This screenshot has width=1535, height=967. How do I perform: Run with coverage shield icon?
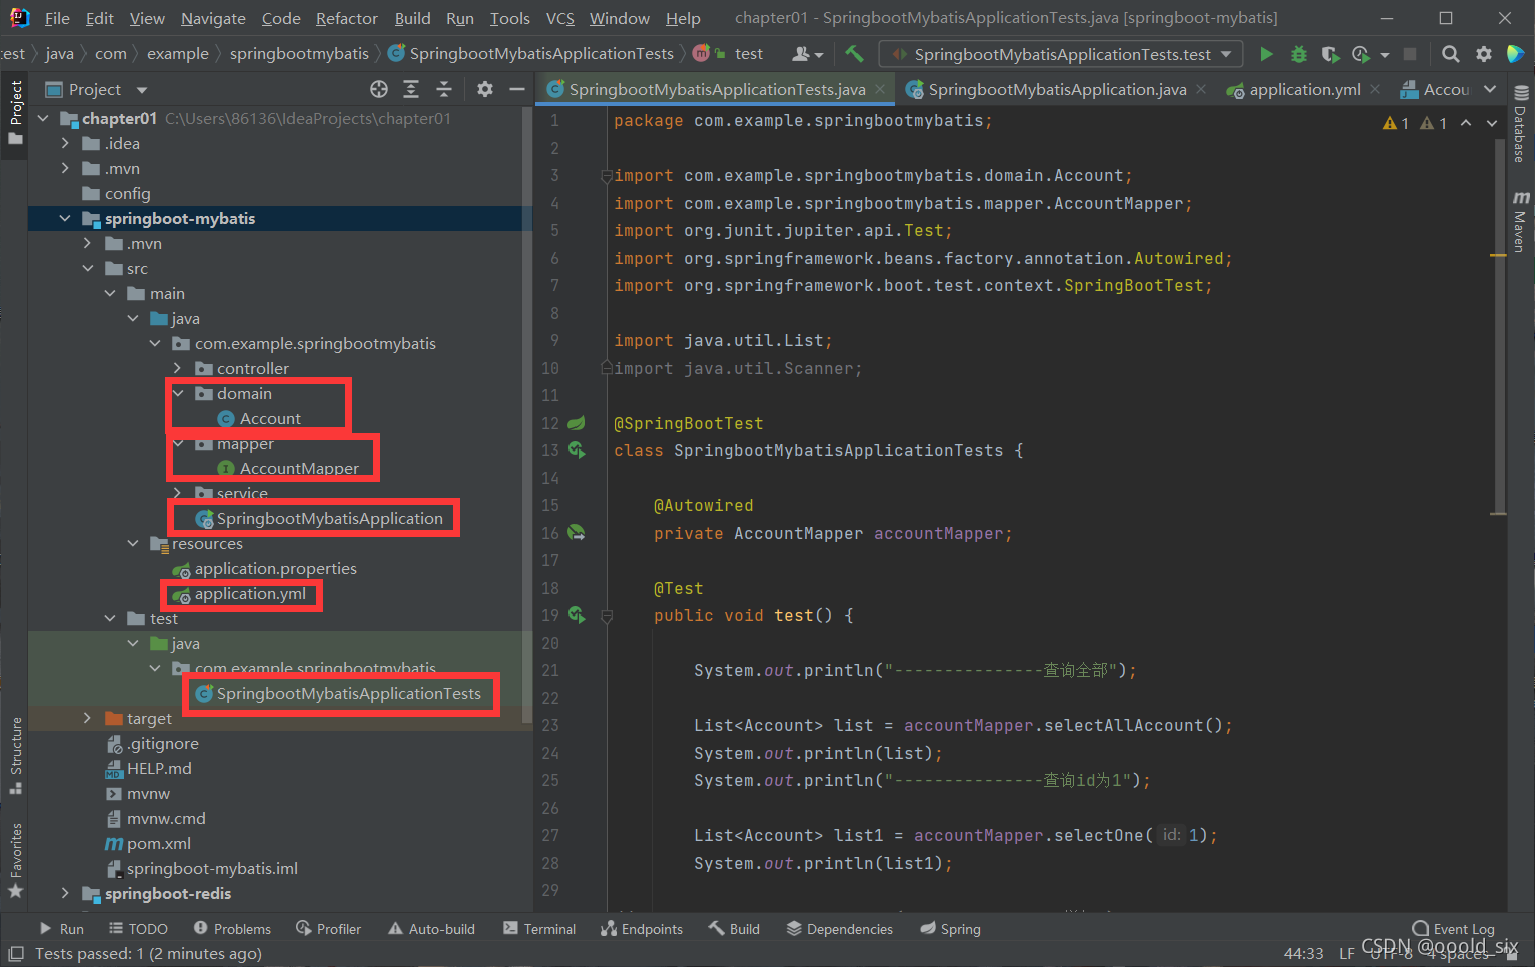tap(1329, 54)
